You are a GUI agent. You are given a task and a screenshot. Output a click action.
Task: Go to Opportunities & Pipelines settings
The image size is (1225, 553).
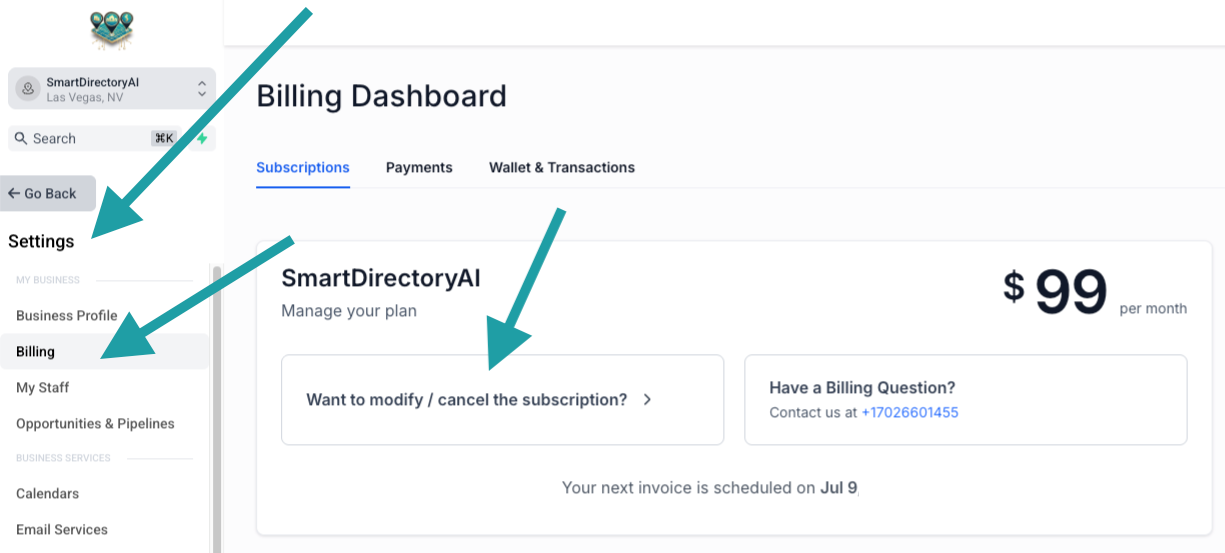click(95, 423)
